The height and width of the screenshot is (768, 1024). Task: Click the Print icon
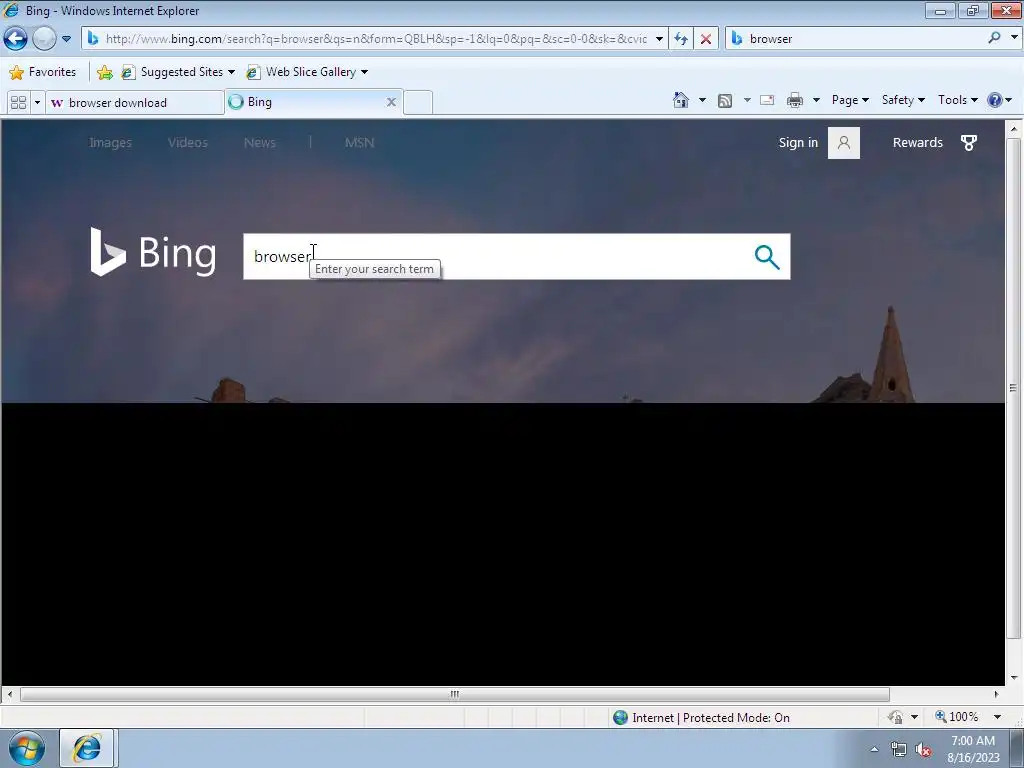click(x=795, y=100)
